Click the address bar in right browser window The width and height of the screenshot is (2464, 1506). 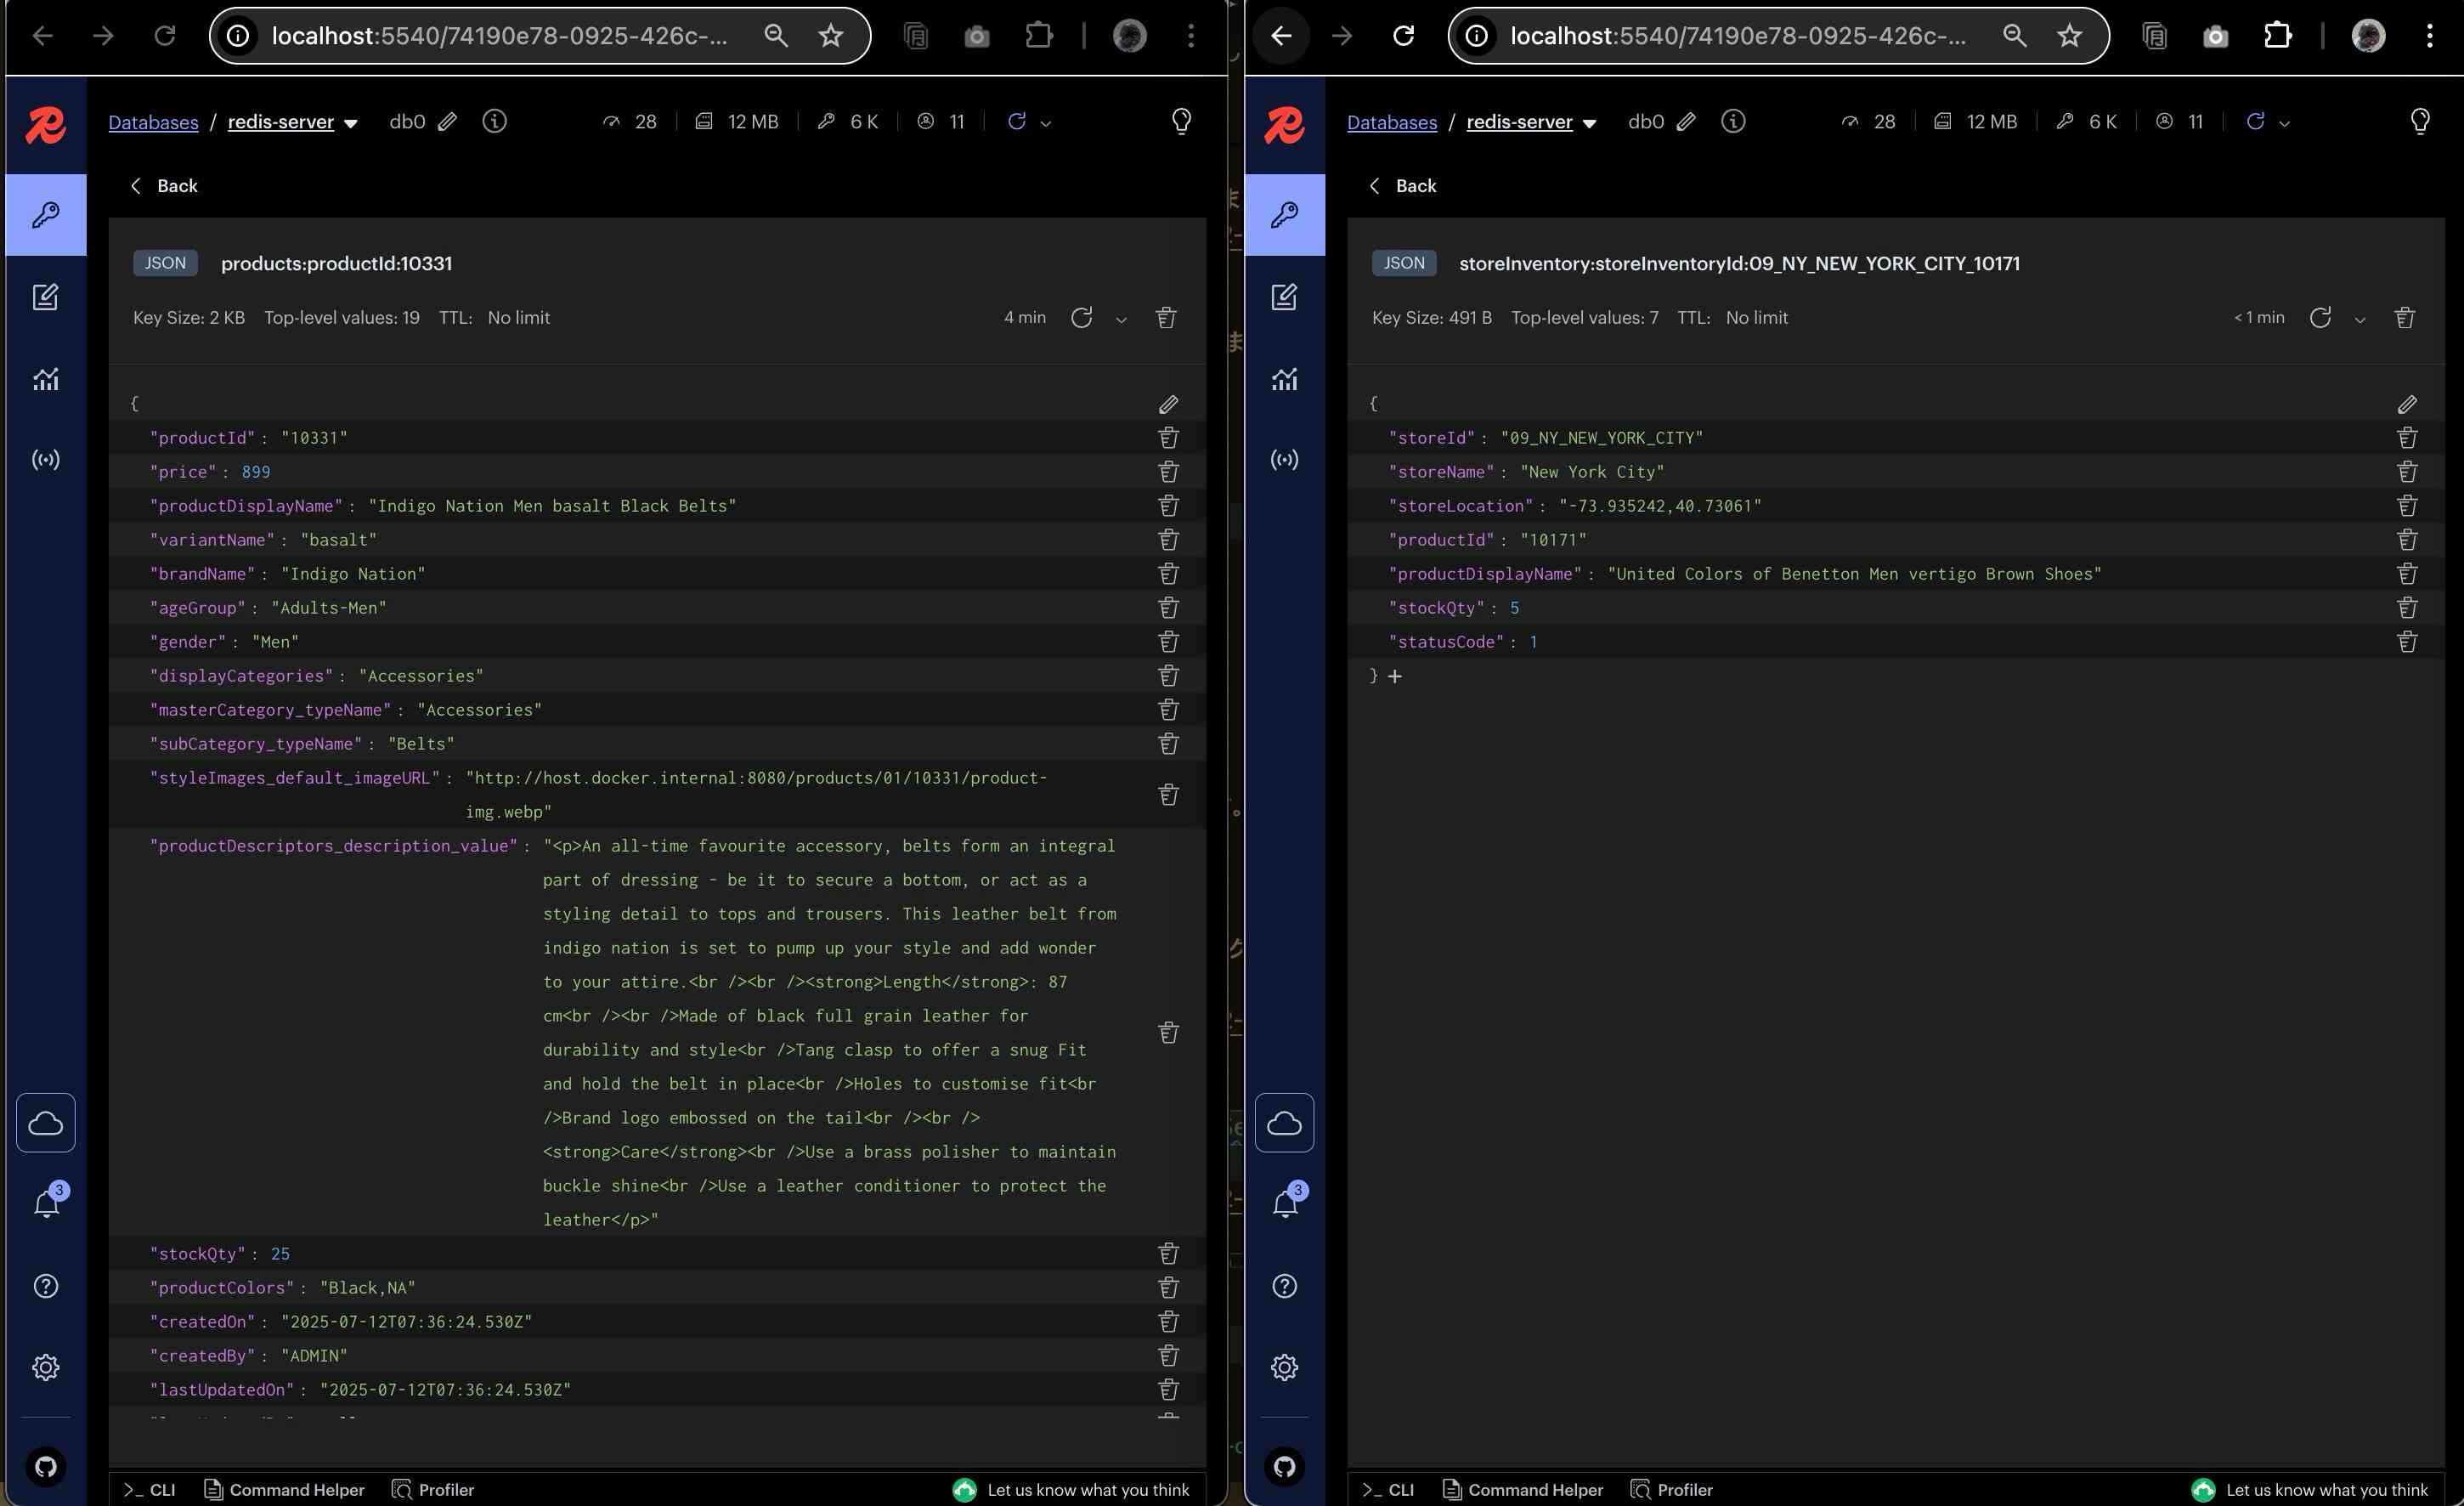(1737, 36)
